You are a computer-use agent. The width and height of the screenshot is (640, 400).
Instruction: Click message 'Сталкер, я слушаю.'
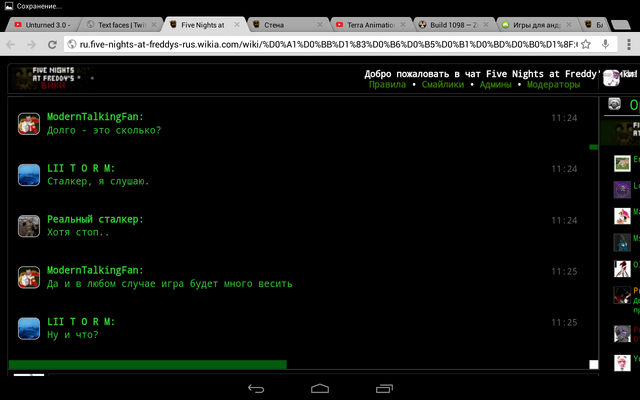(98, 181)
